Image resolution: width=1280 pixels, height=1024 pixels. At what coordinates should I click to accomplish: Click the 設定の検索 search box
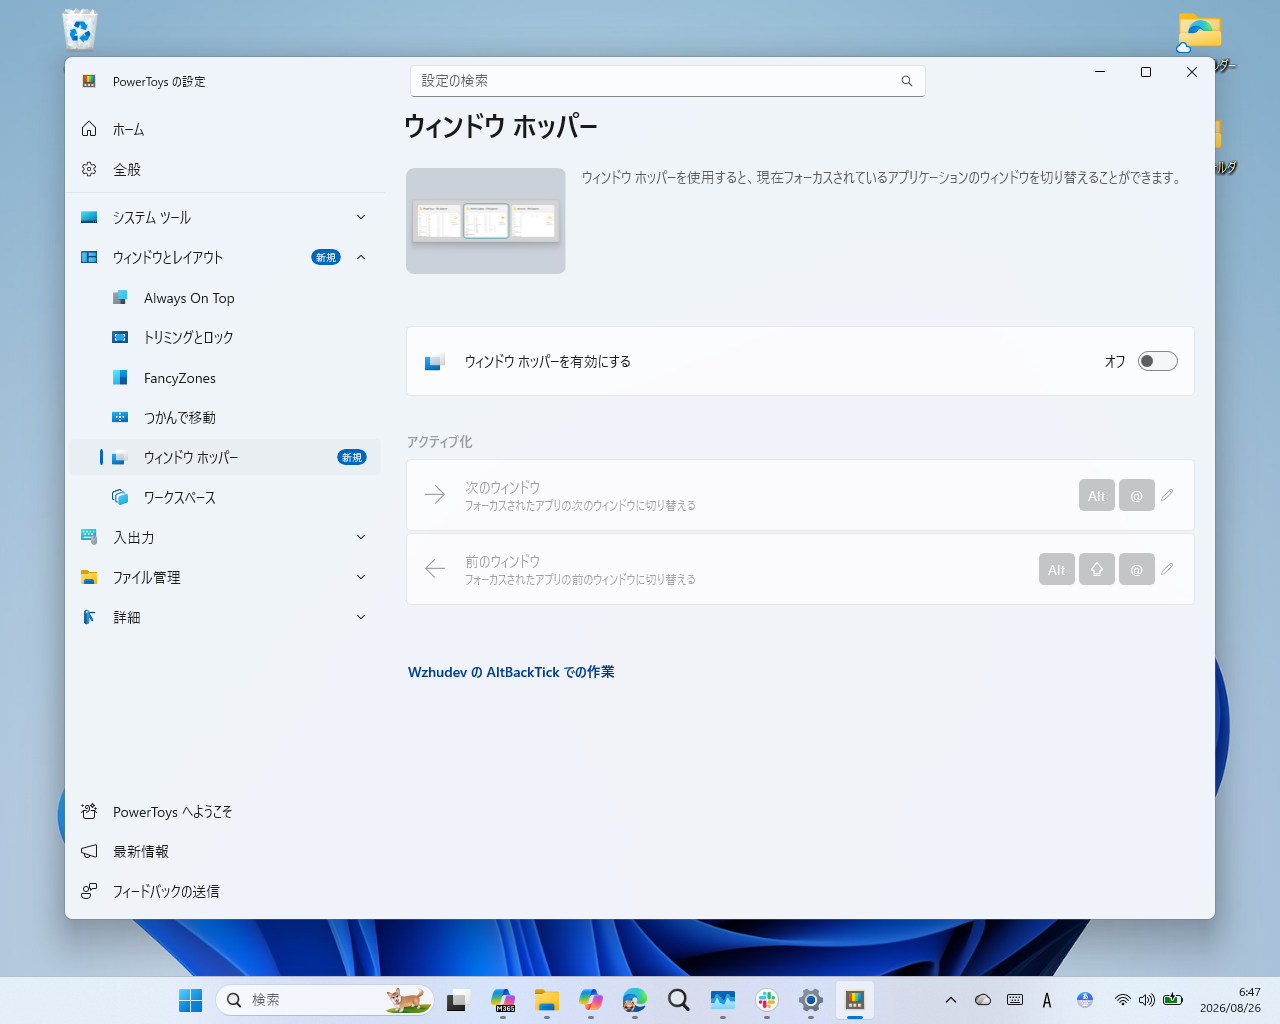(668, 81)
